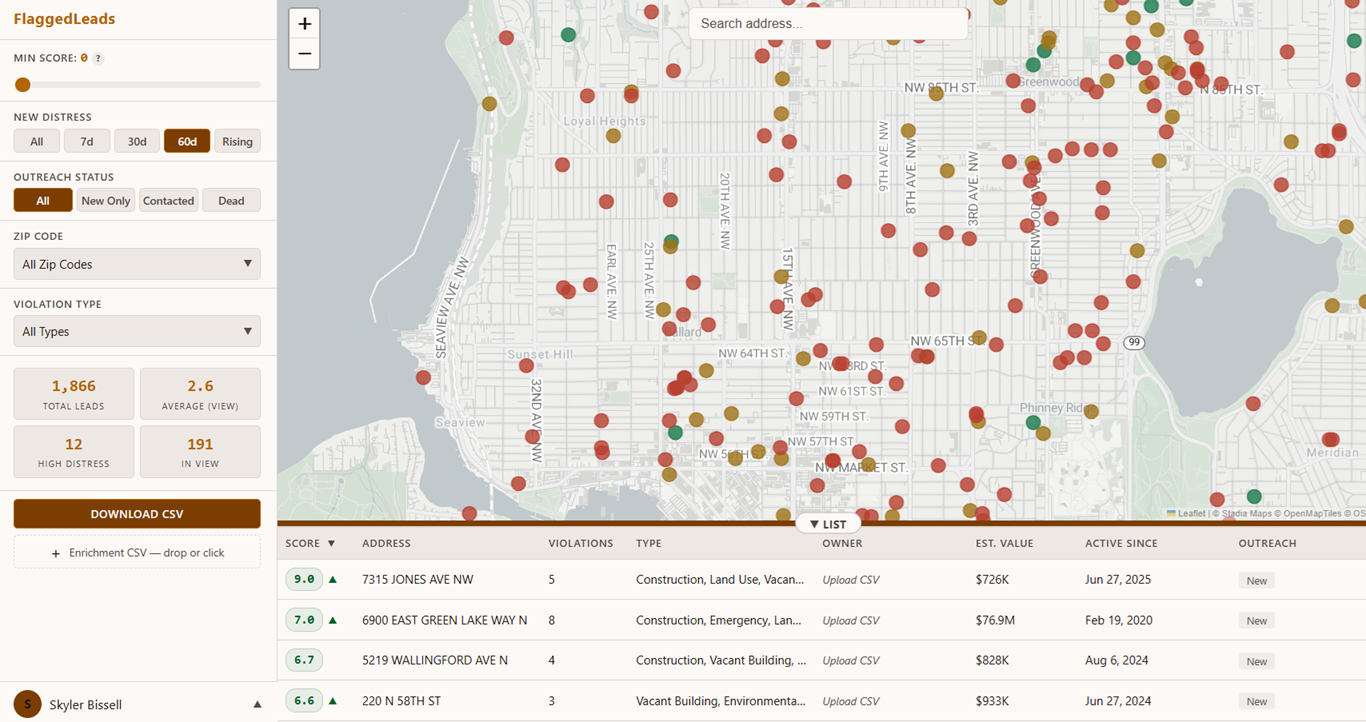
Task: Click the $76.9M estimated value cell
Action: [995, 620]
